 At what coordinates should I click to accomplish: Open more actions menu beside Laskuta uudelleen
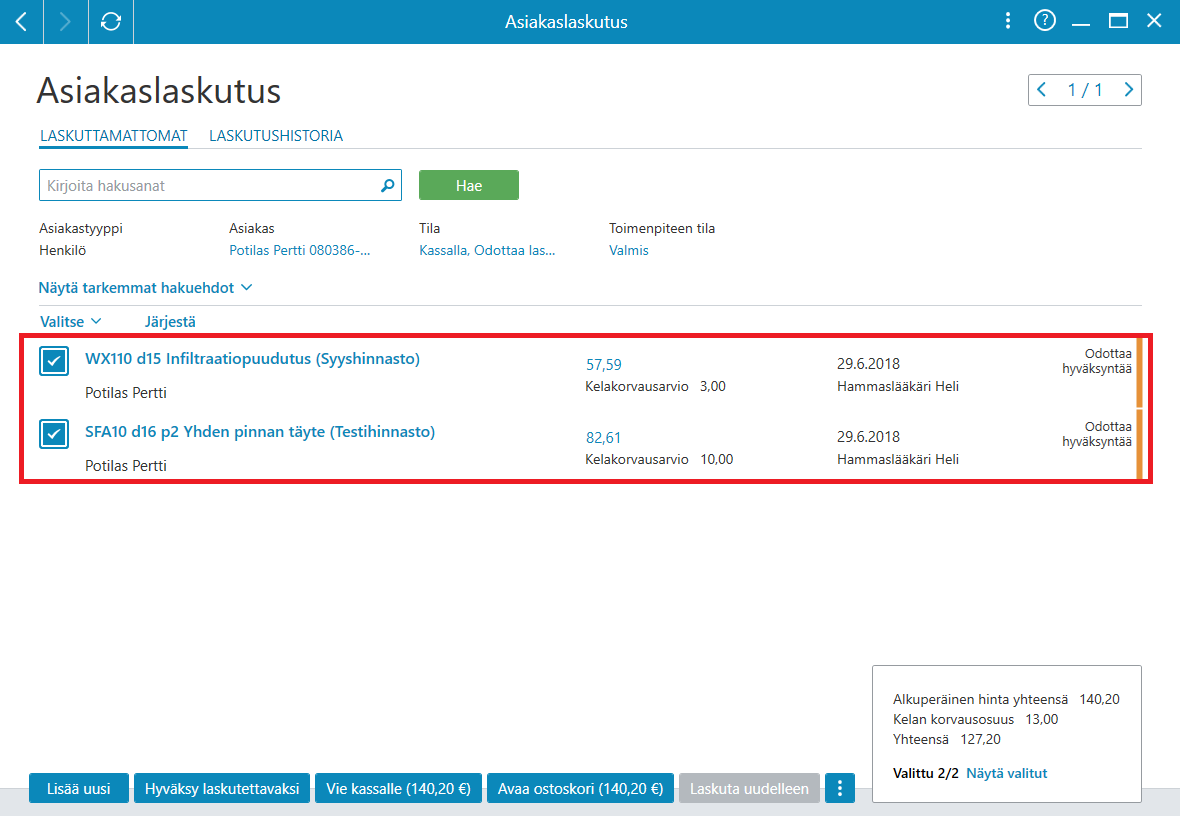839,788
